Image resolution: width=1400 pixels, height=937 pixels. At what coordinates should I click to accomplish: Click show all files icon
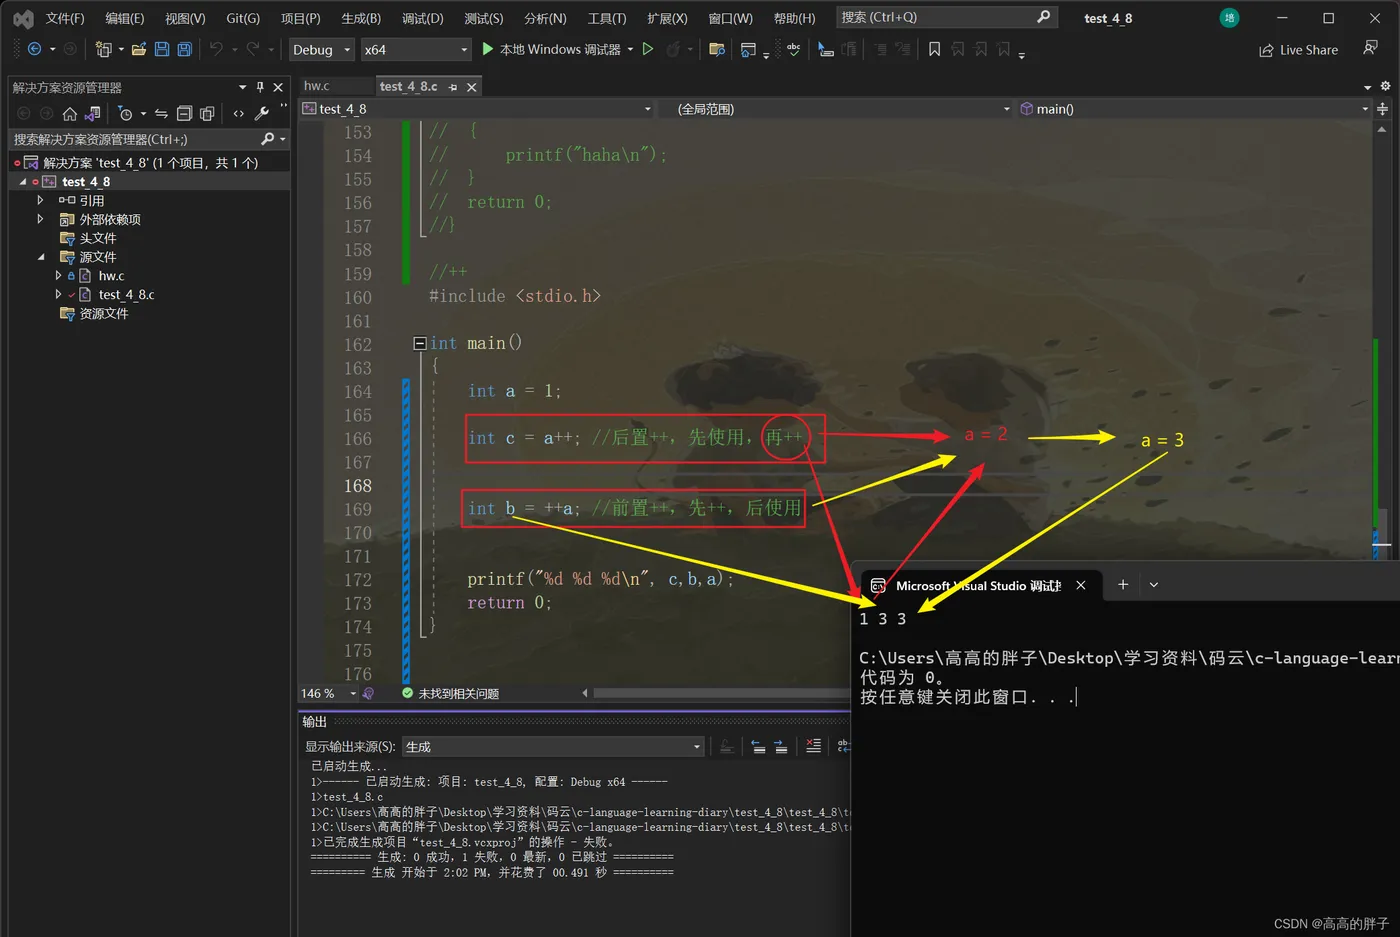tap(207, 113)
